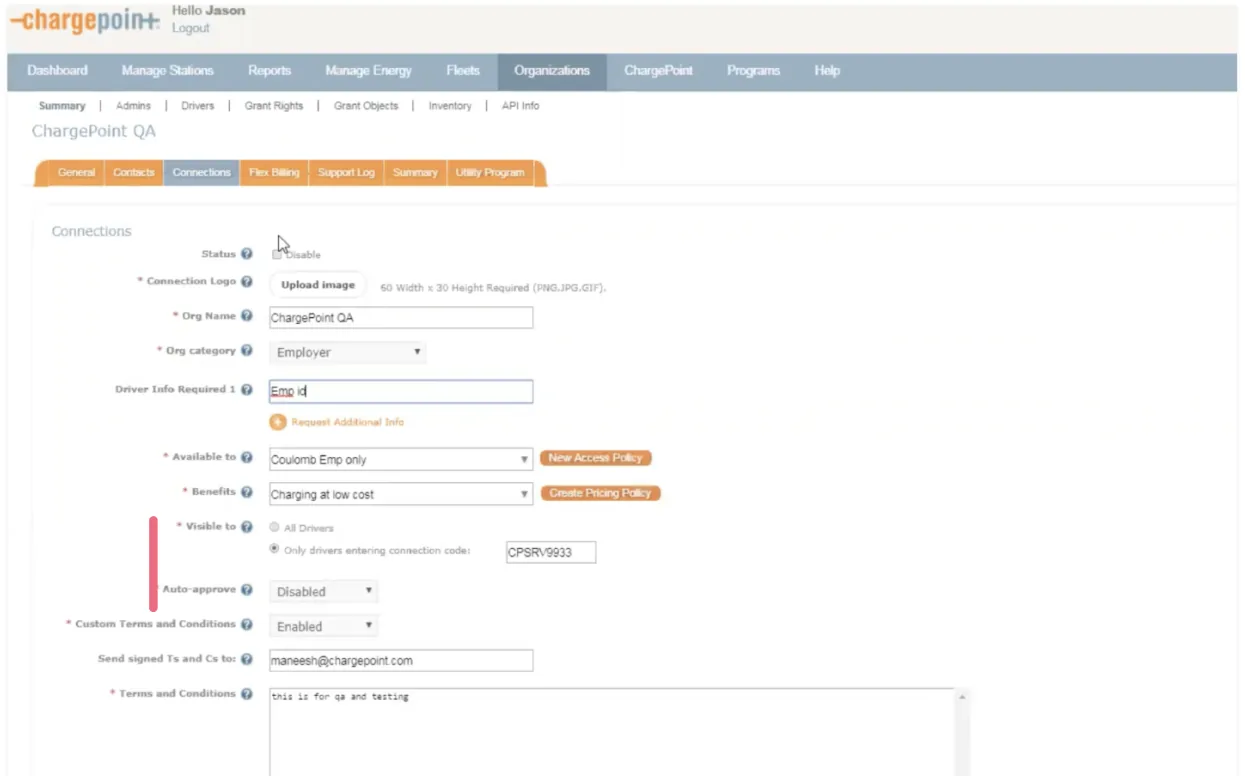Go to the Drivers sub-navigation link
Image resolution: width=1245 pixels, height=776 pixels.
(x=197, y=106)
